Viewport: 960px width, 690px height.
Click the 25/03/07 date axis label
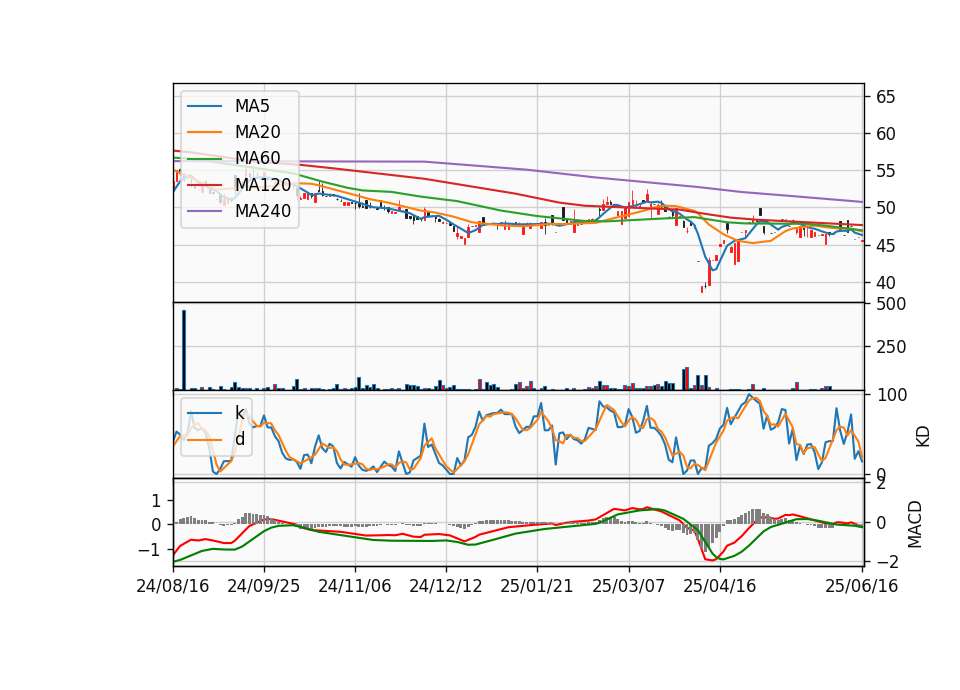[628, 586]
